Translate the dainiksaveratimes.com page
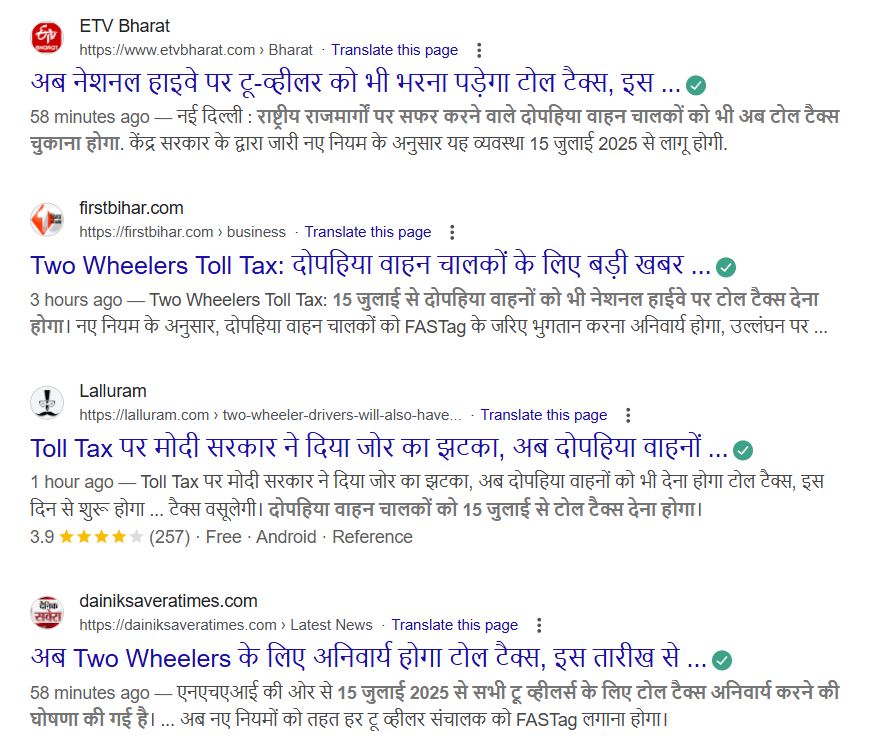 pyautogui.click(x=454, y=625)
